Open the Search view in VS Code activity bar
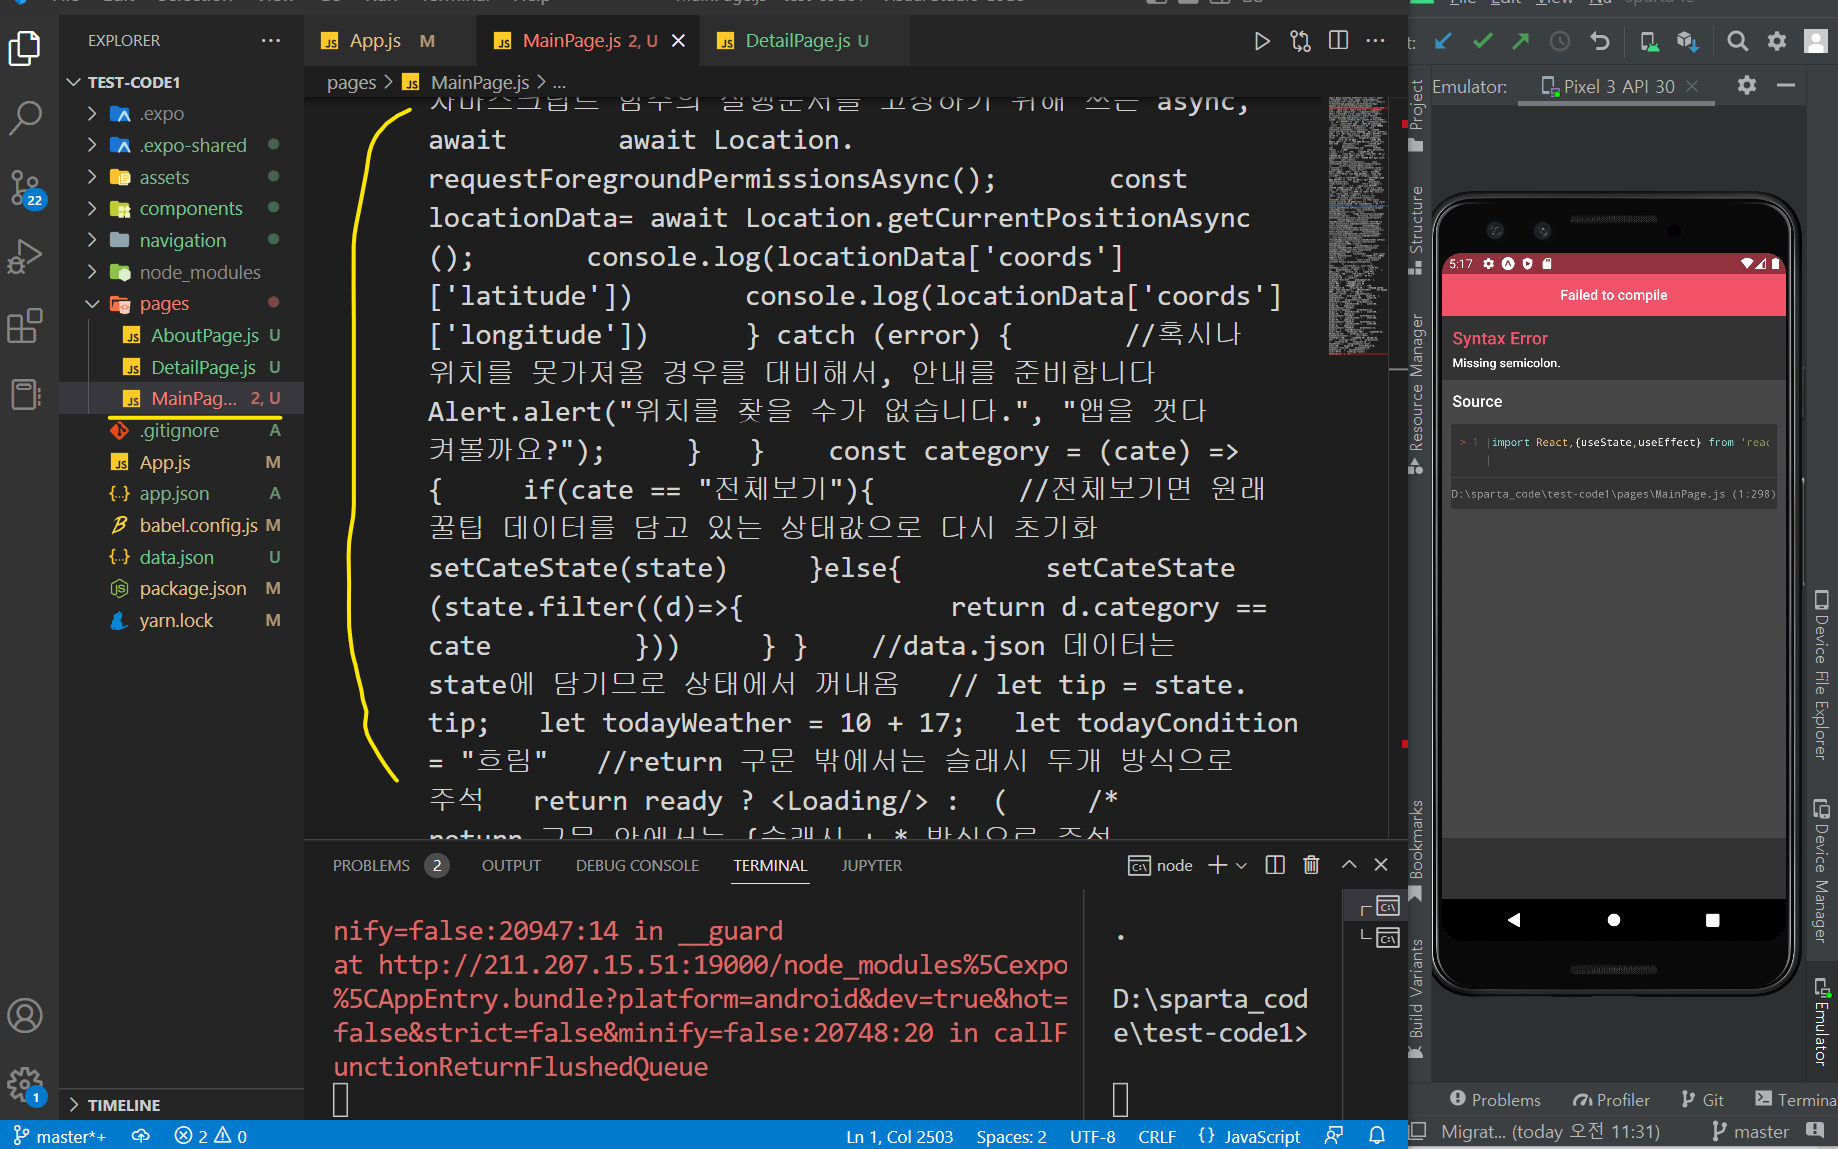 (x=25, y=118)
